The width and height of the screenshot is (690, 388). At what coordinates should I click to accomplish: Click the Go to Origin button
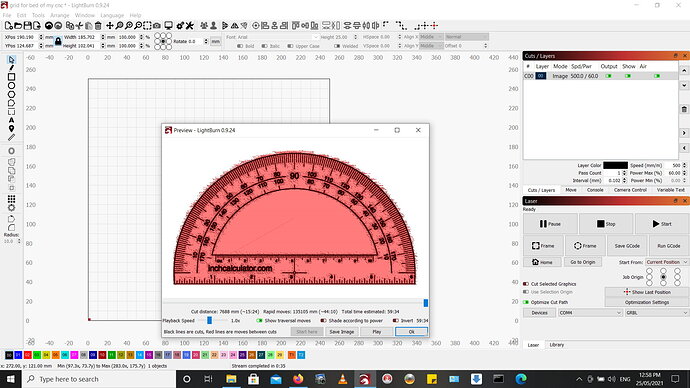[x=583, y=262]
